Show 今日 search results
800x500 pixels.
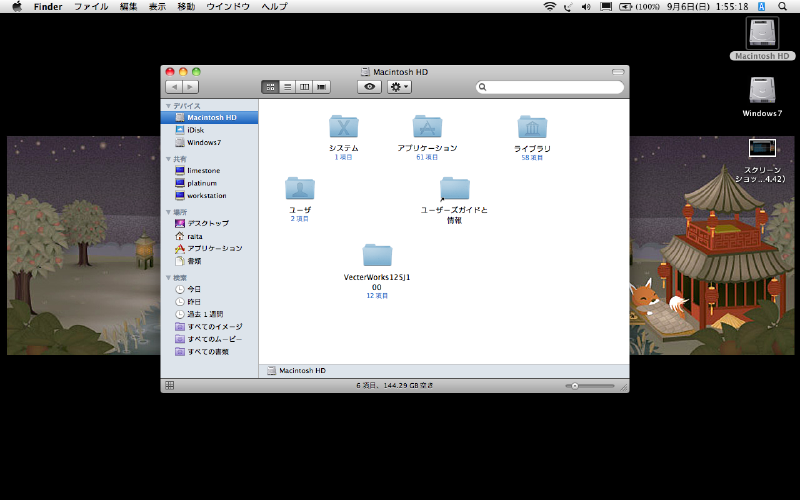click(209, 289)
